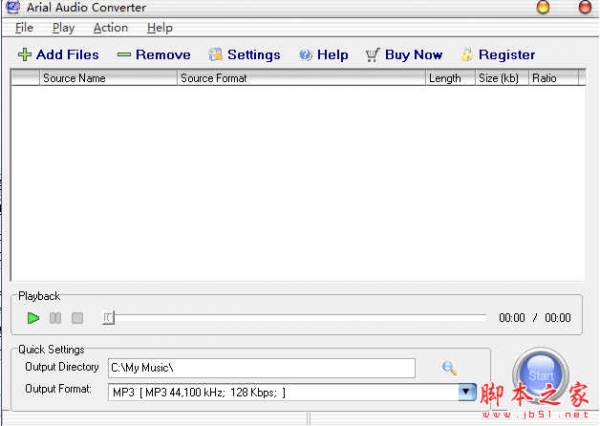This screenshot has width=600, height=426.
Task: Click the Register toolbar button
Action: pos(497,55)
